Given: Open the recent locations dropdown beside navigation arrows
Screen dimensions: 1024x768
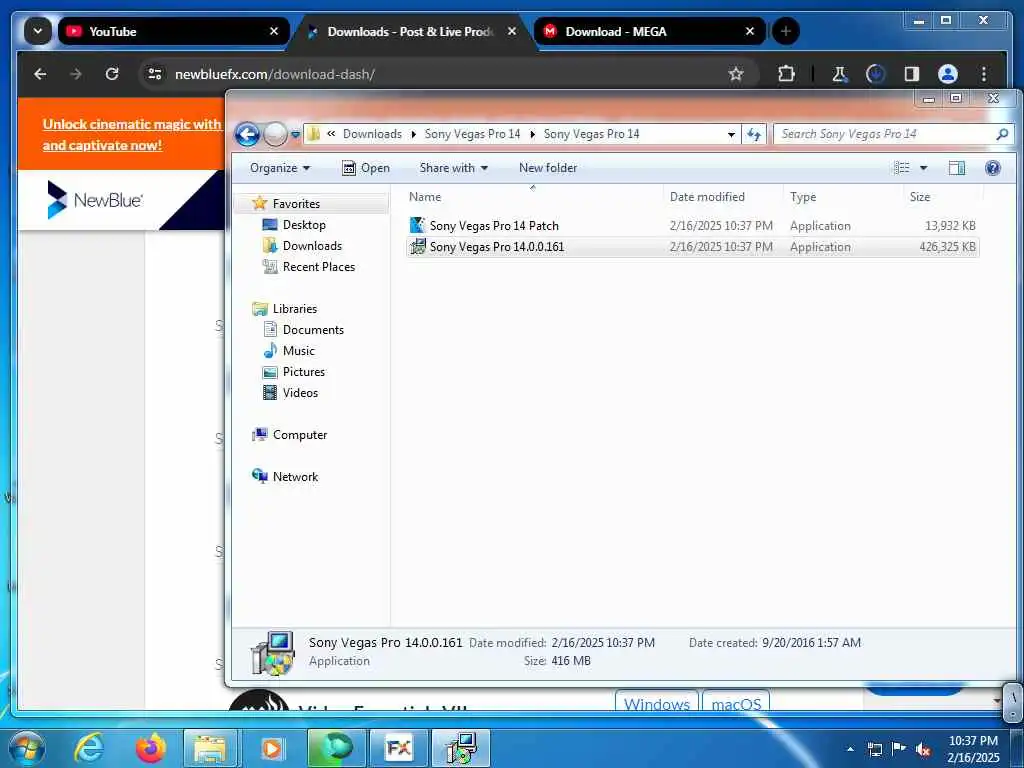Looking at the screenshot, I should tap(295, 135).
